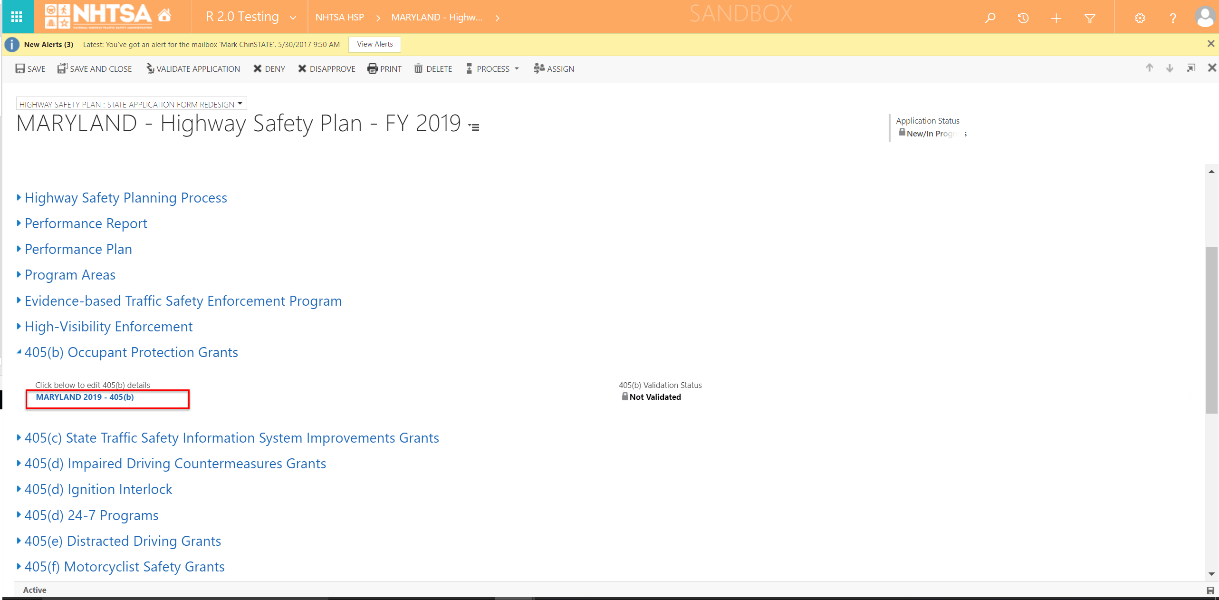Click Save and Close
This screenshot has width=1219, height=600.
pos(94,69)
